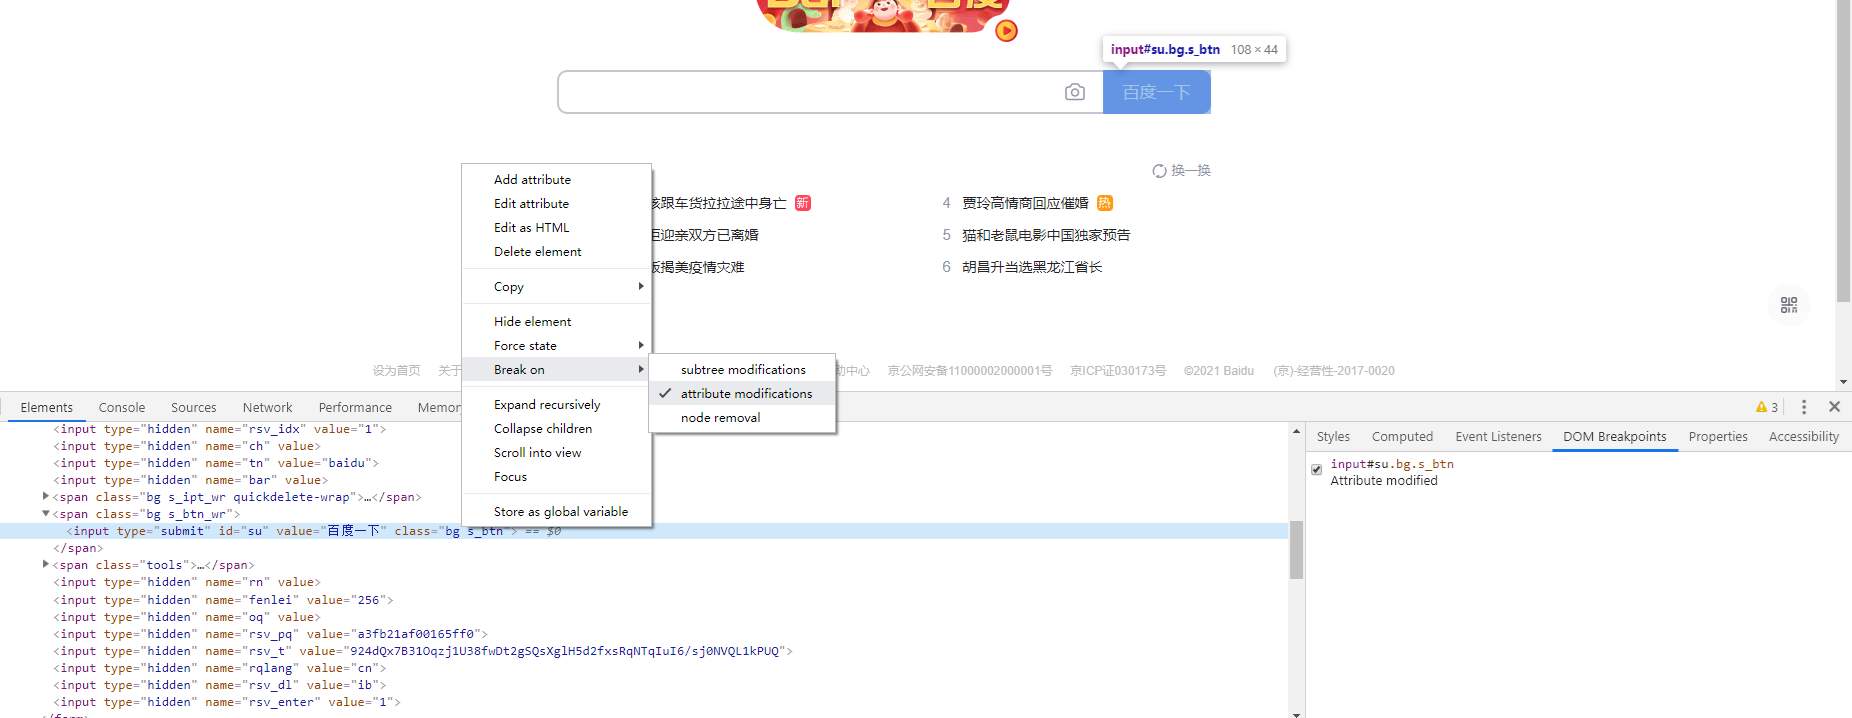Open the Copy submenu arrow
The width and height of the screenshot is (1852, 718).
pyautogui.click(x=641, y=286)
